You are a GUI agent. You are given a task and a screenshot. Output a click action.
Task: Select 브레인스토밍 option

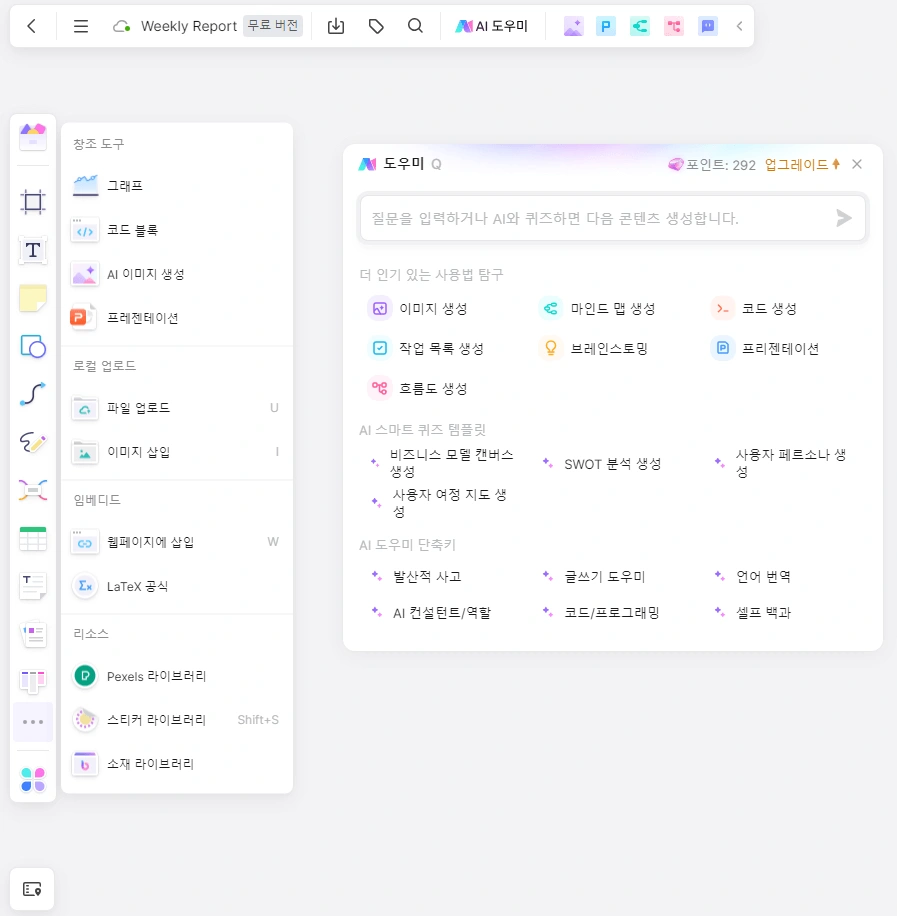[593, 349]
